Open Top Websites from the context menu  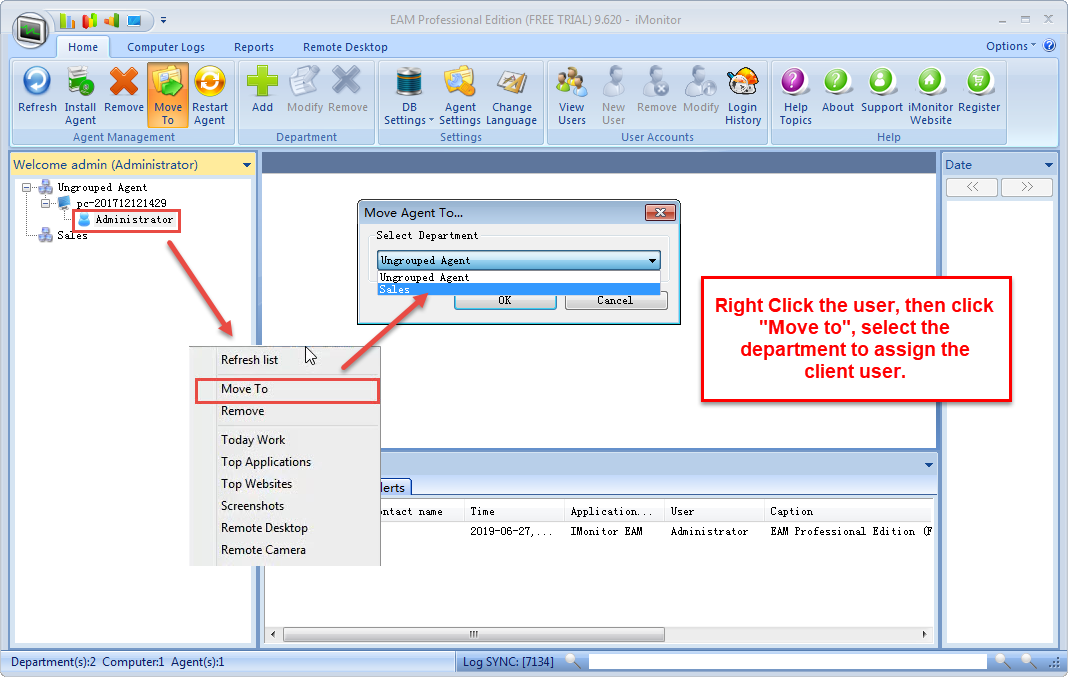tap(256, 484)
